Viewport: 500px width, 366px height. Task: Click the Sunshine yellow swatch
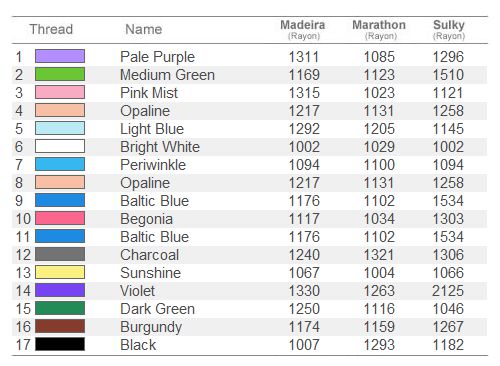point(60,272)
